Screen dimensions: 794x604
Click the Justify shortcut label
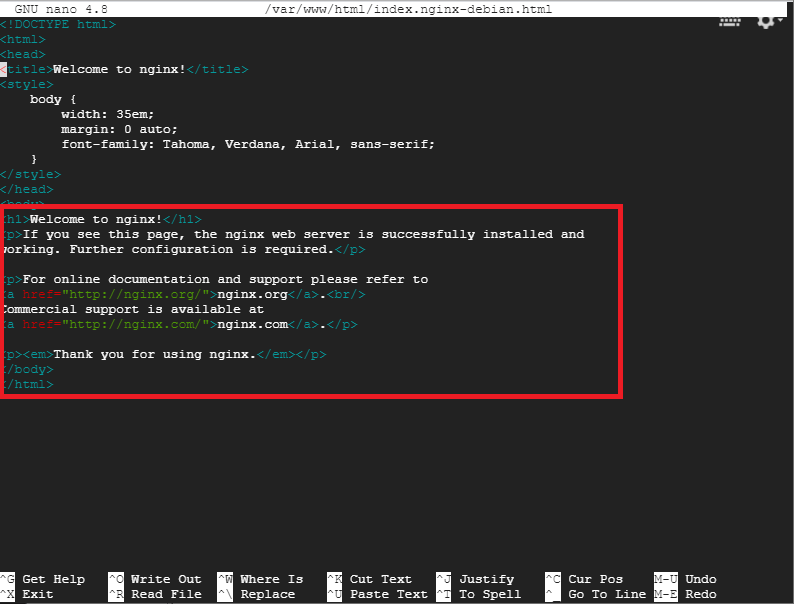click(x=486, y=579)
